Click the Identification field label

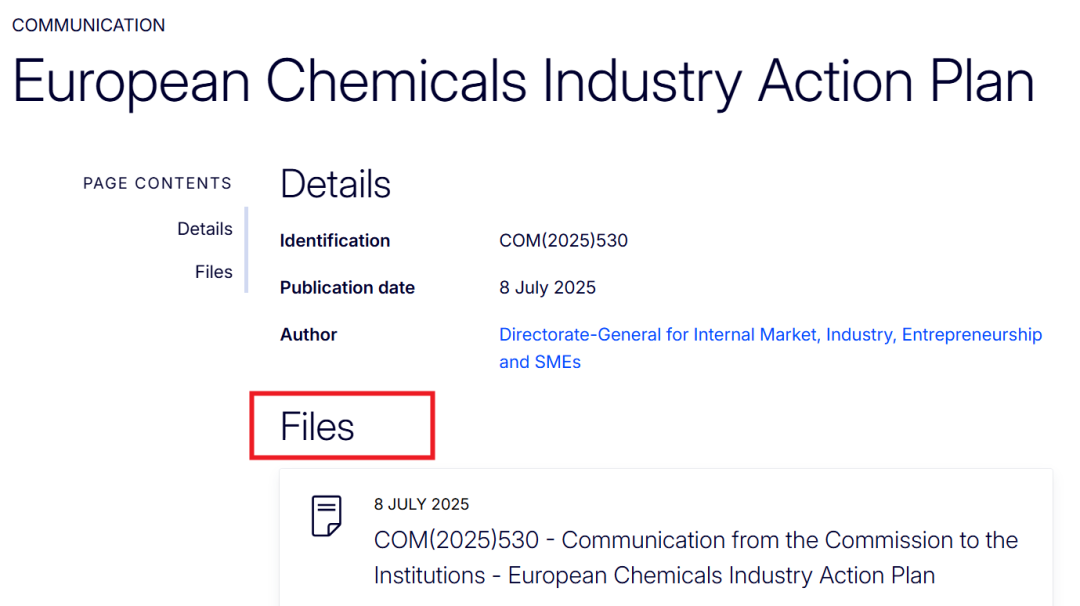[335, 241]
